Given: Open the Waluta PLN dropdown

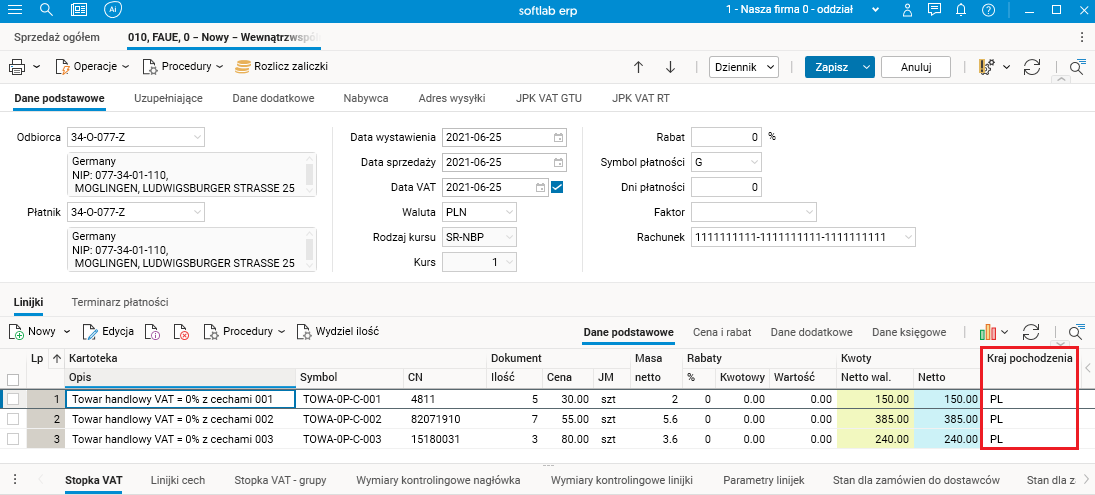Looking at the screenshot, I should pyautogui.click(x=509, y=212).
